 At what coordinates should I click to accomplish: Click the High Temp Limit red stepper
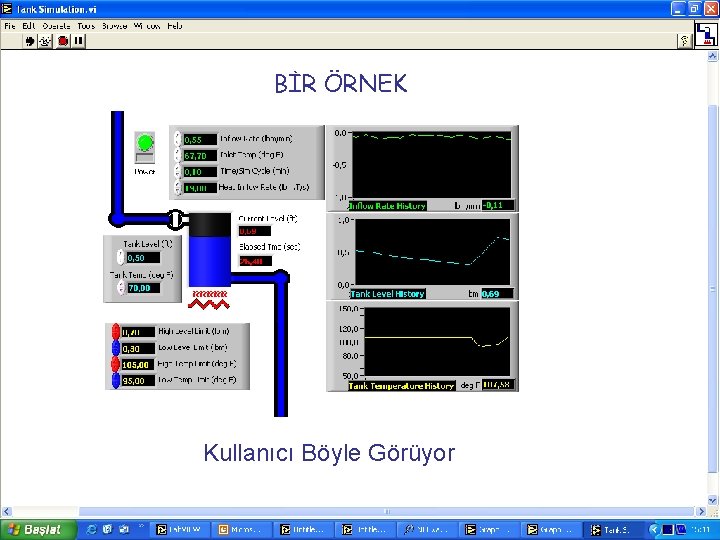(x=116, y=365)
